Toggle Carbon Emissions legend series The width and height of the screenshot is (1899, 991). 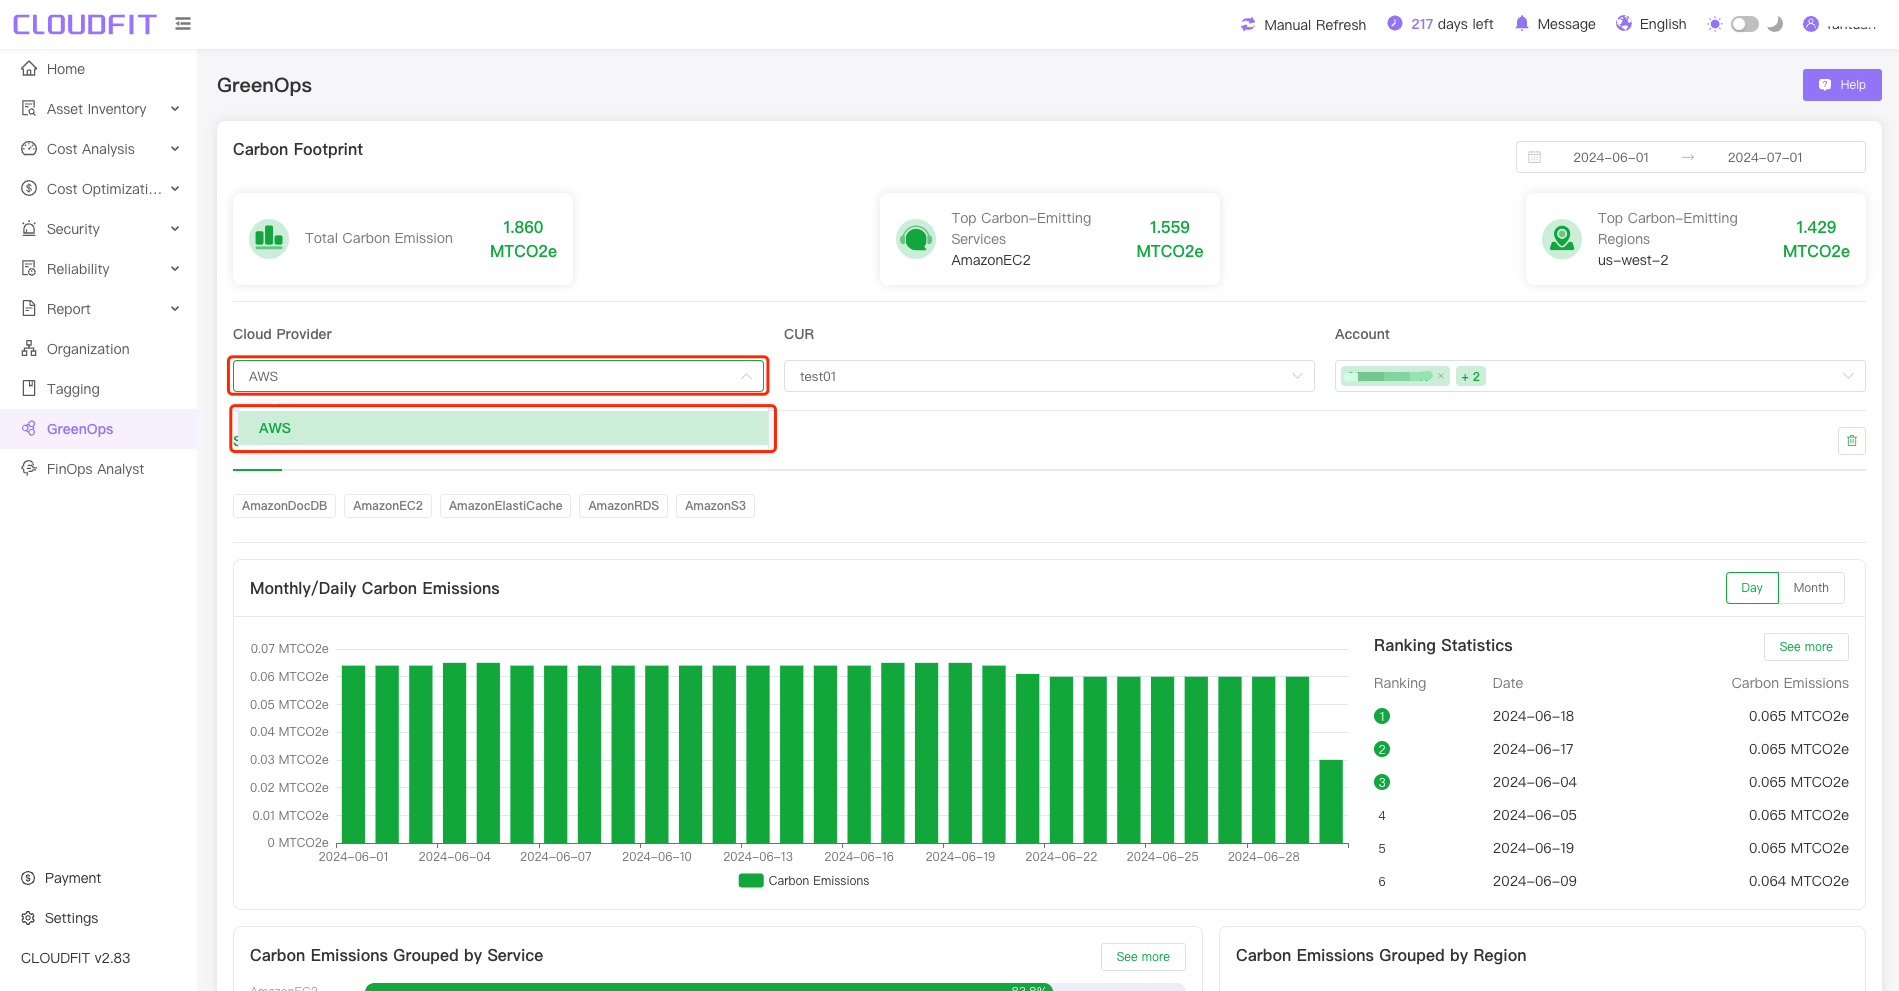pos(804,881)
